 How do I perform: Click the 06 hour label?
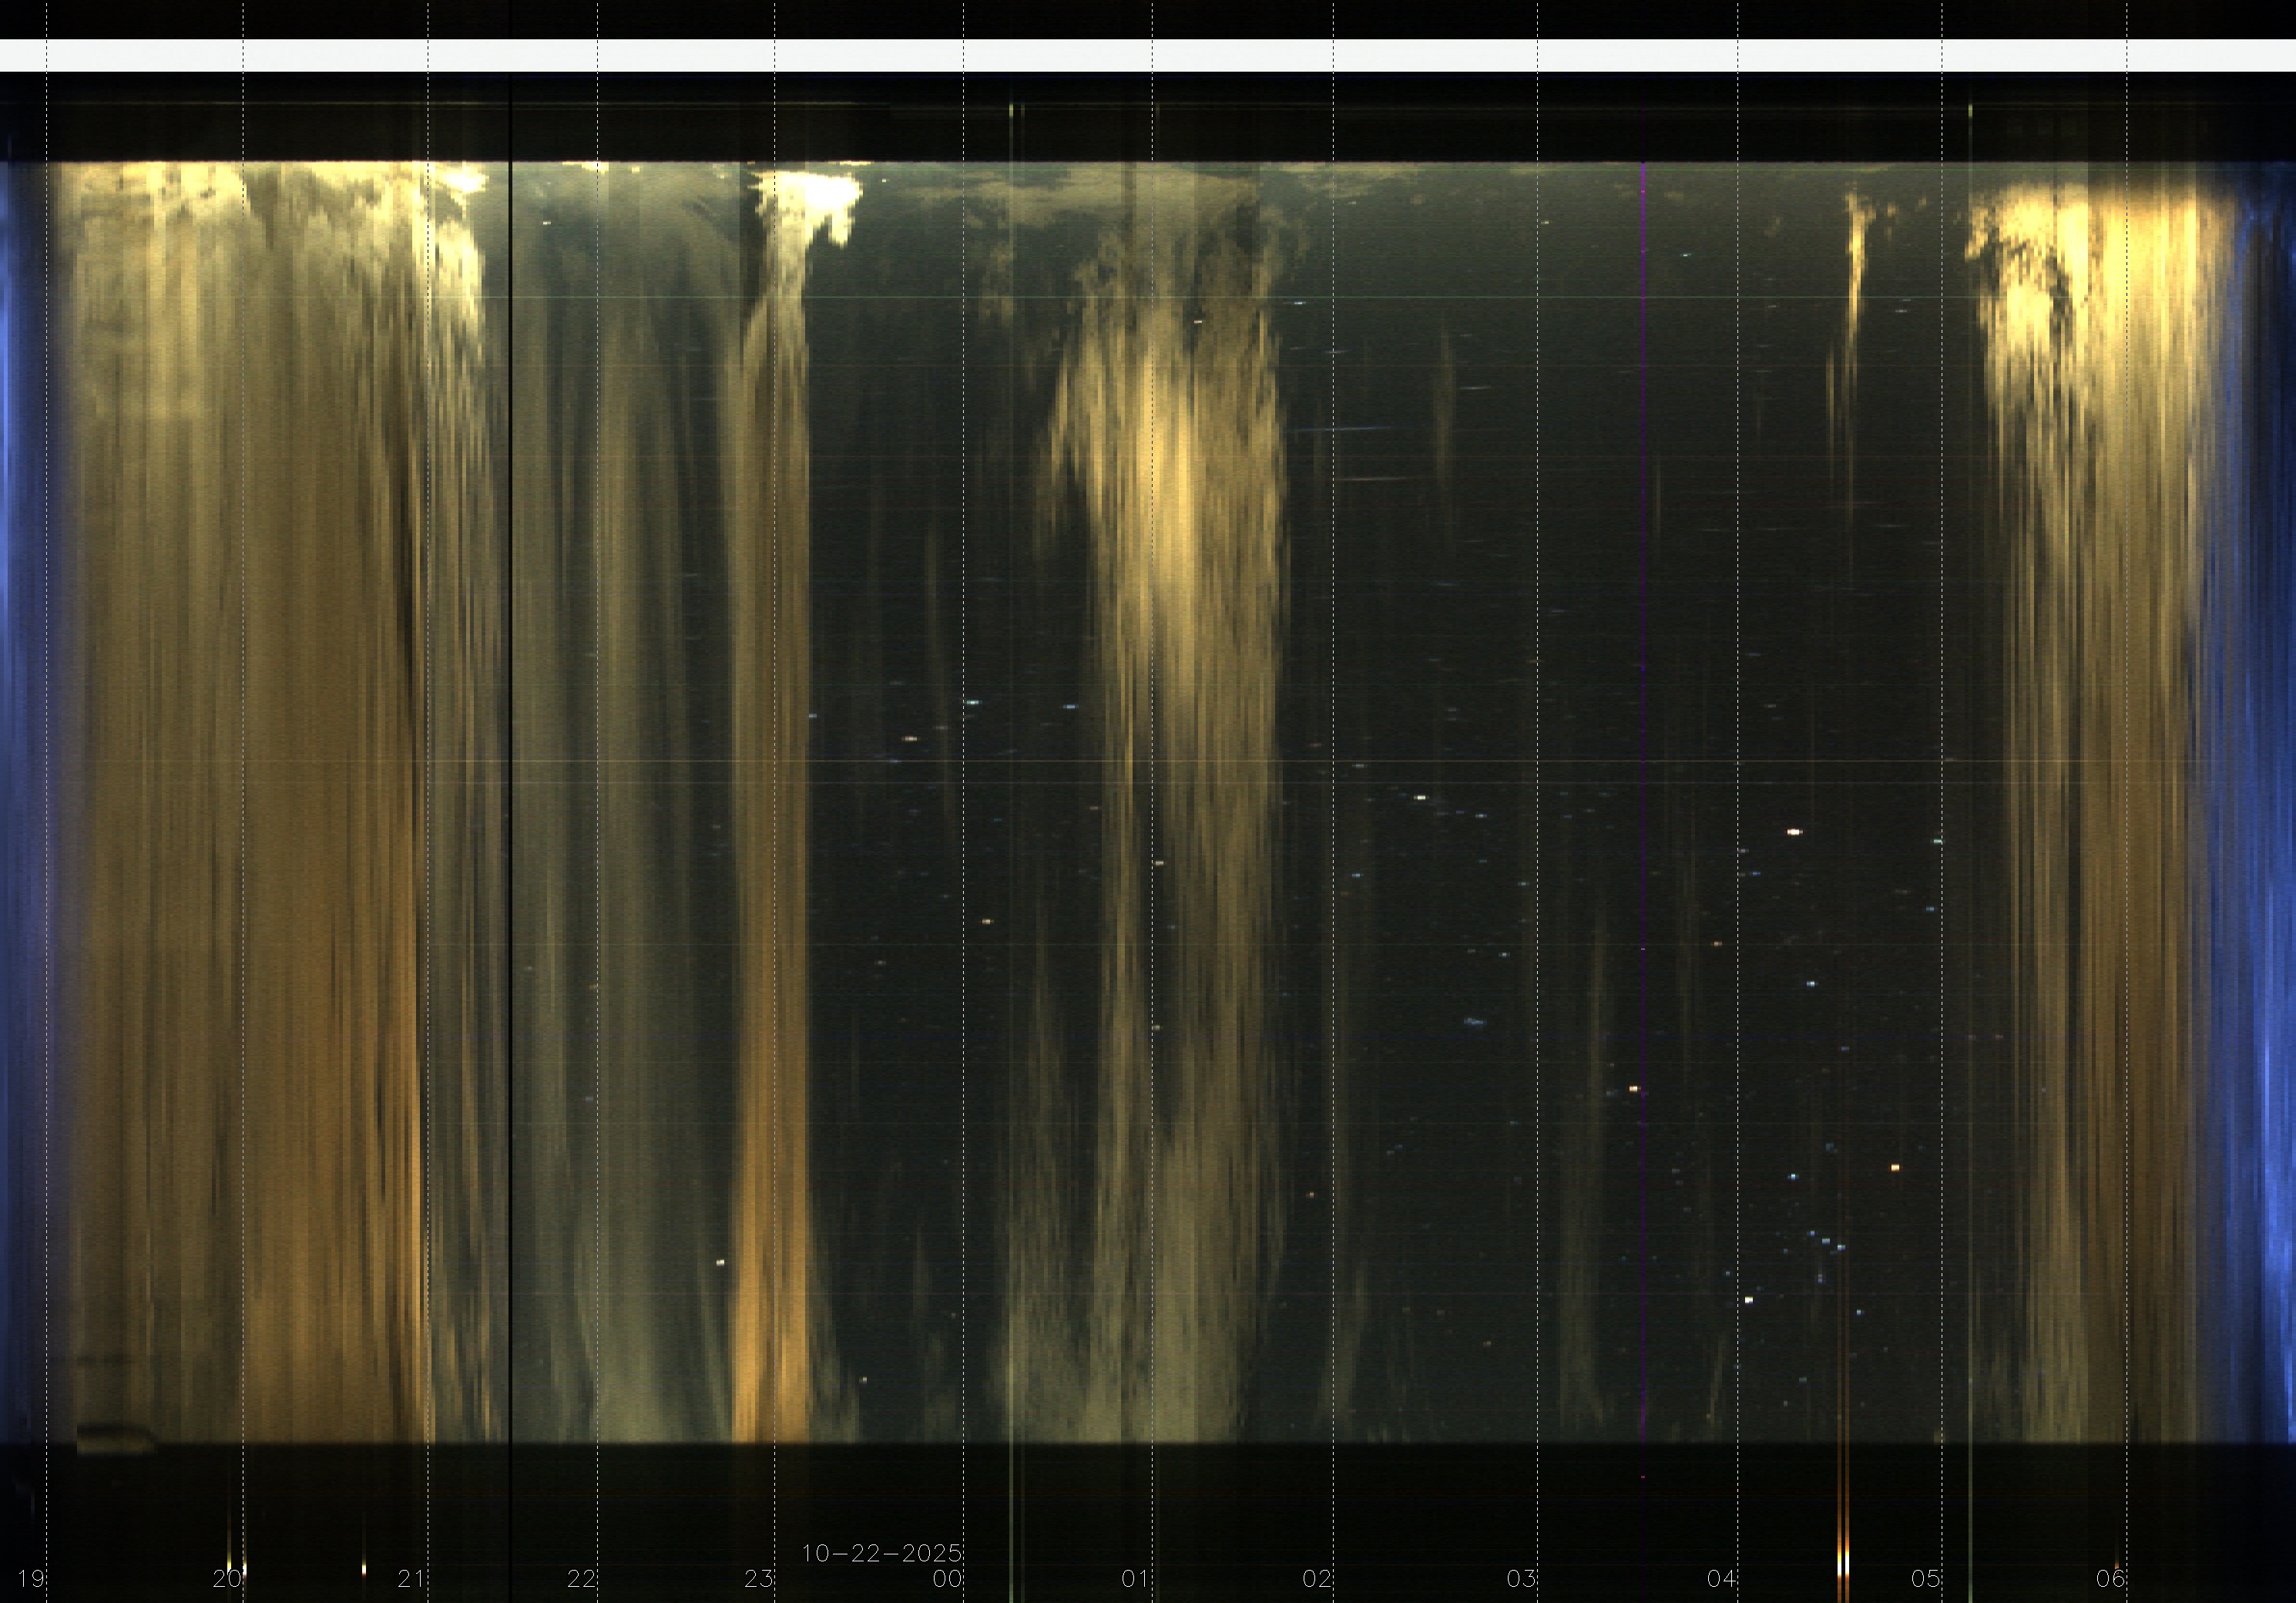2110,1579
